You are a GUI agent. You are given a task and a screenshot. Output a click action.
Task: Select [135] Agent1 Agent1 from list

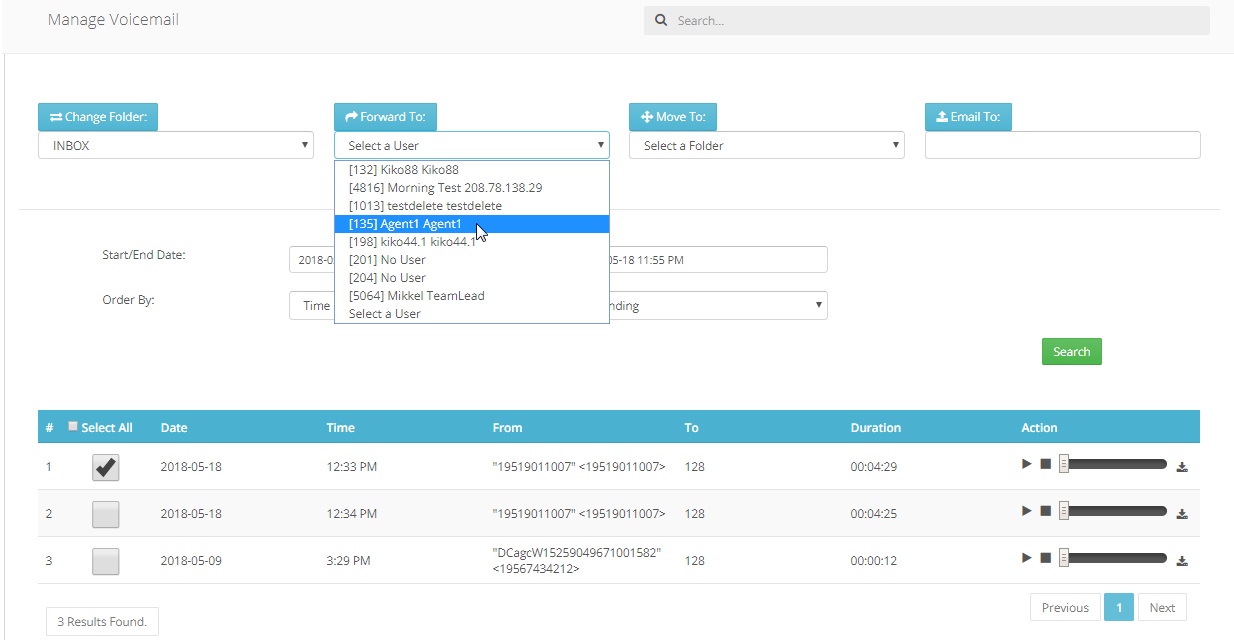pyautogui.click(x=472, y=224)
